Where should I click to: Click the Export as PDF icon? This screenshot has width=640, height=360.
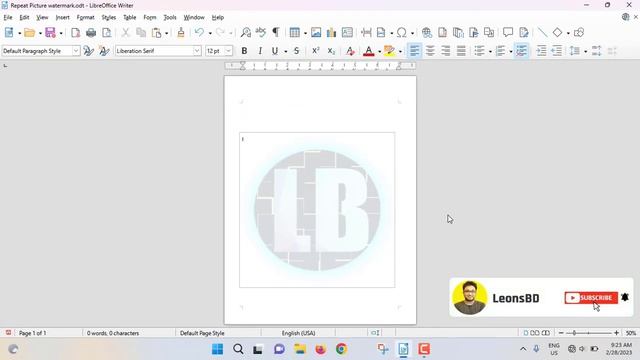point(76,33)
